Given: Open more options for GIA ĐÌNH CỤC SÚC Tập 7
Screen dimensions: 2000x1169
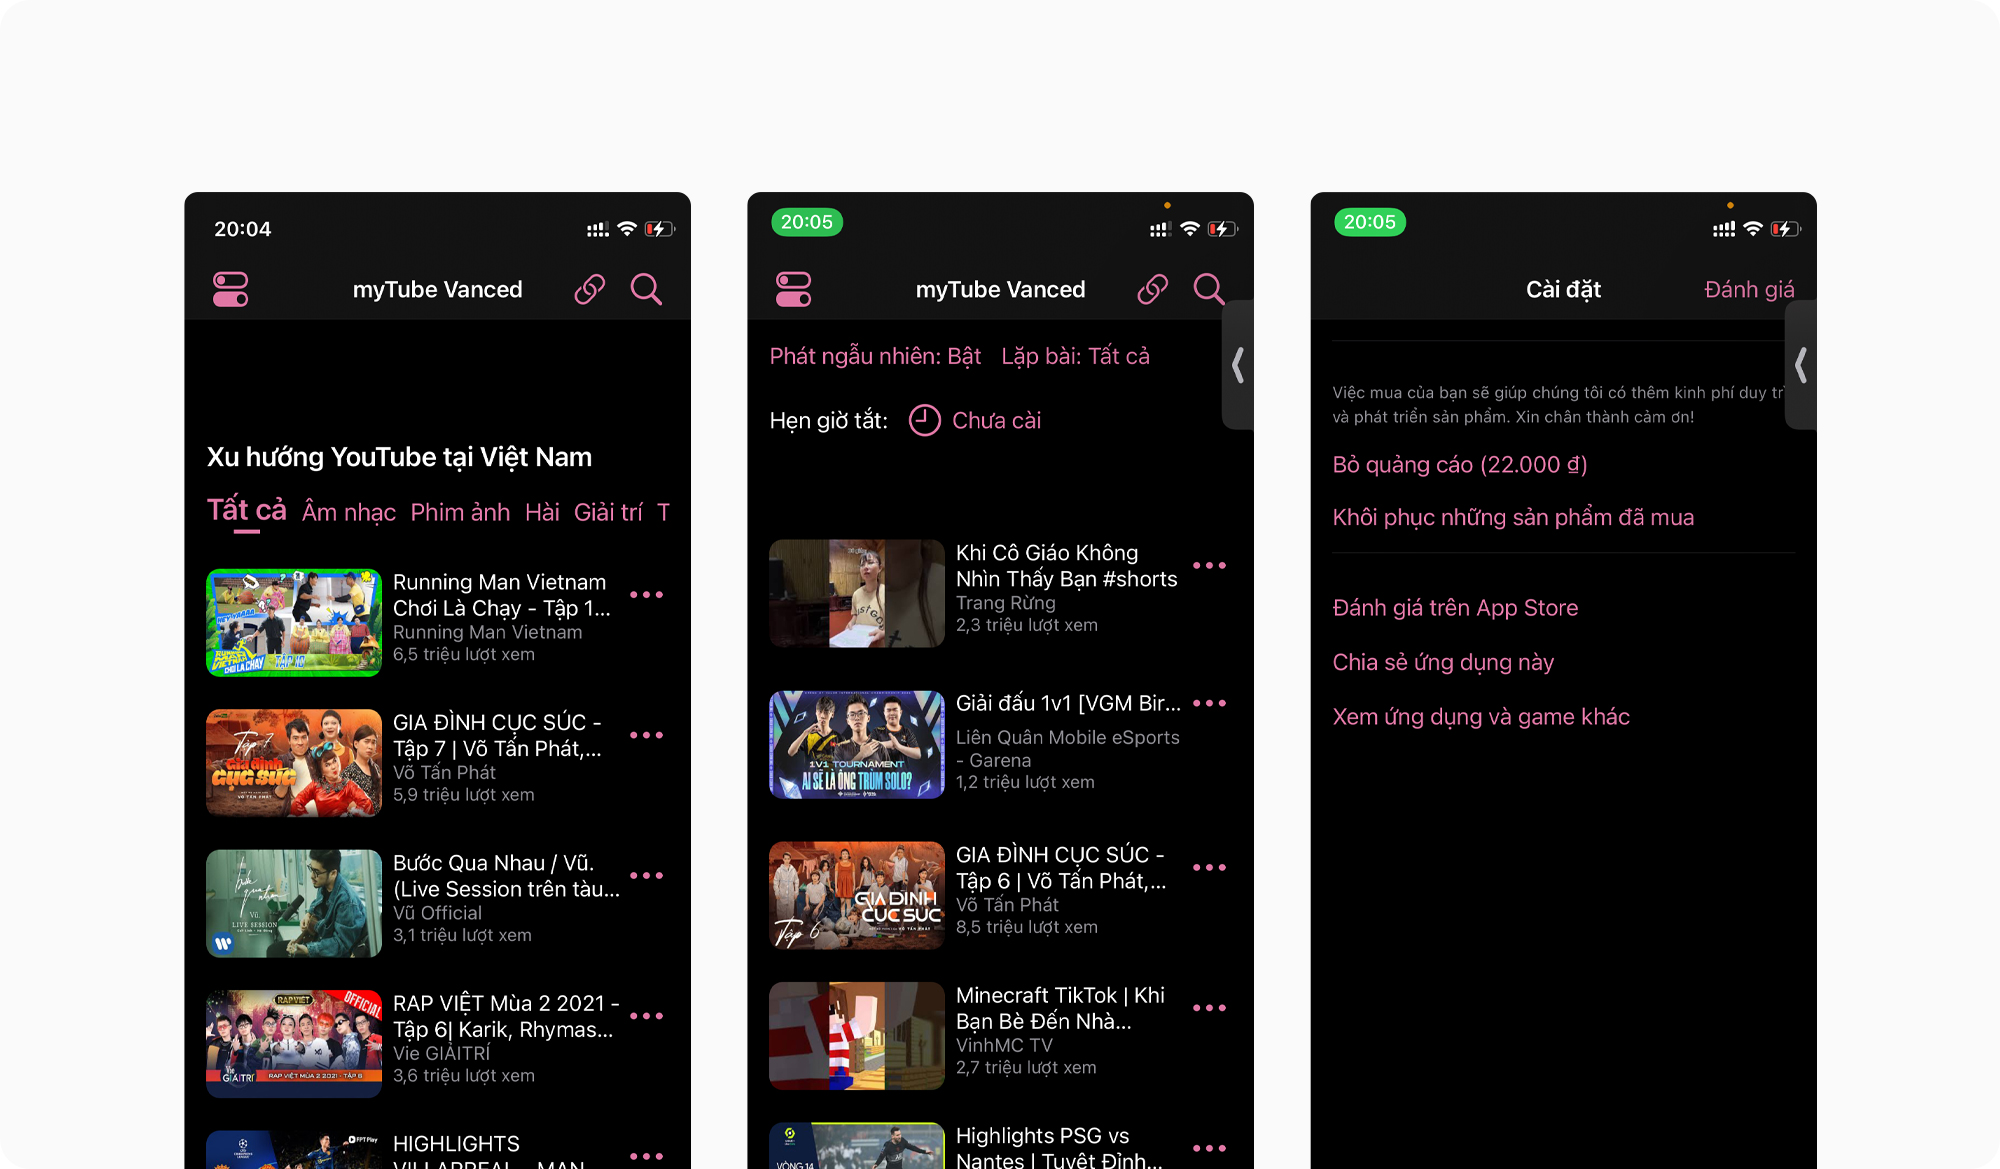Looking at the screenshot, I should [x=647, y=735].
